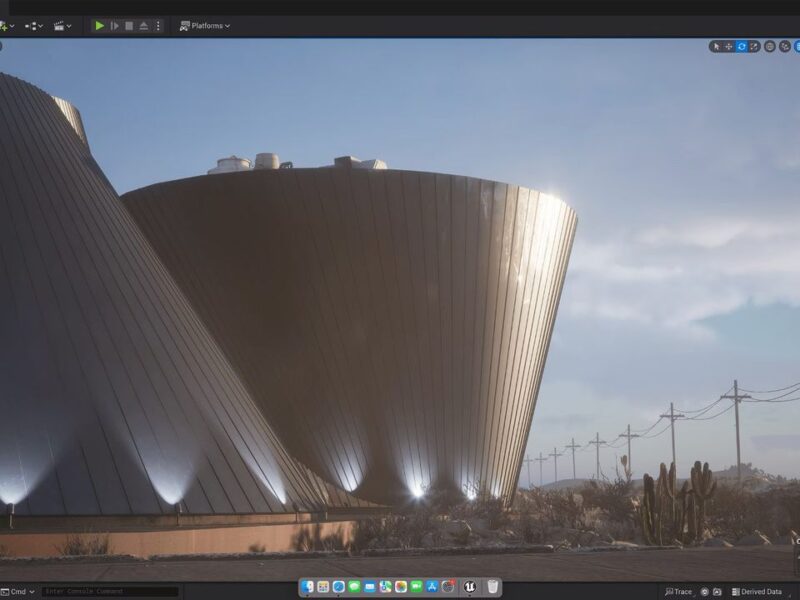Click the Enter Console Command field

110,592
